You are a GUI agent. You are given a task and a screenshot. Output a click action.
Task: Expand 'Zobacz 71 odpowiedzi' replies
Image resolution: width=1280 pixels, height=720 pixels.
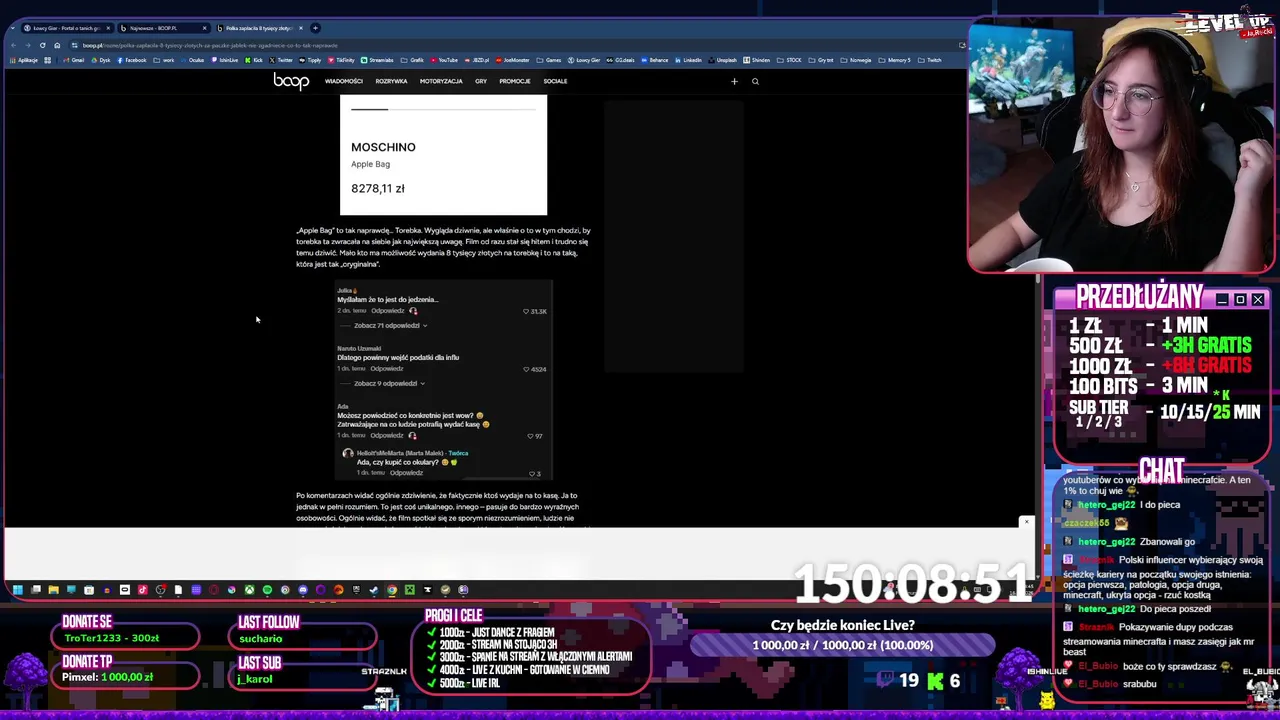(390, 325)
